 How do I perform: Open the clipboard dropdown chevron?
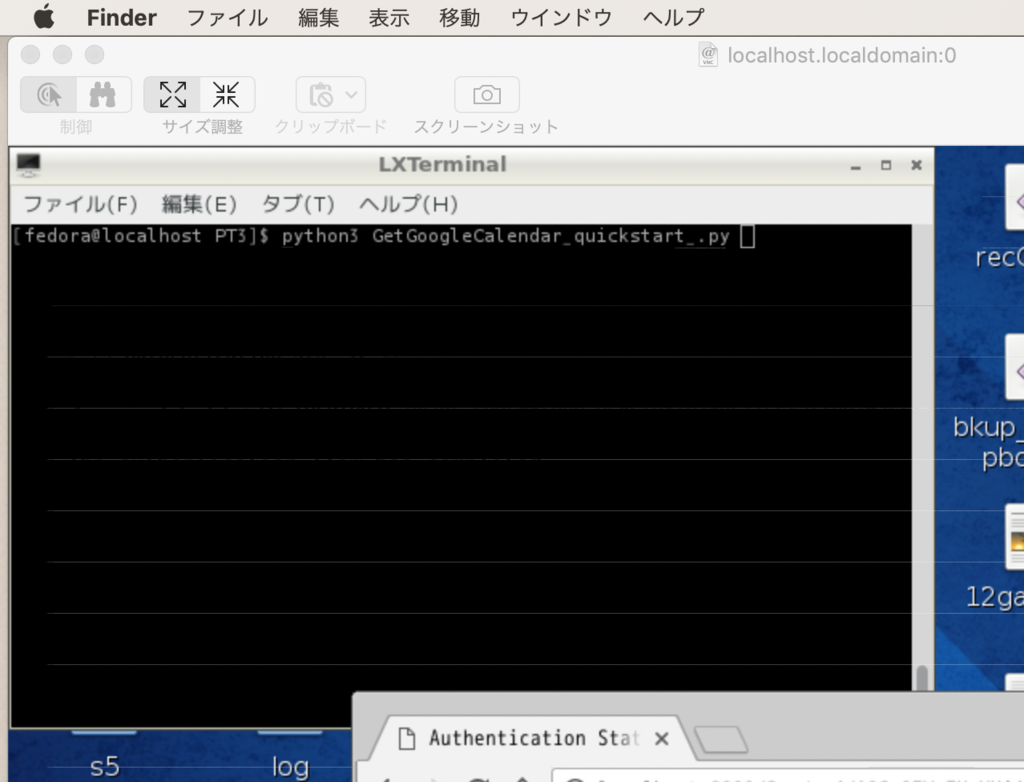tap(349, 93)
